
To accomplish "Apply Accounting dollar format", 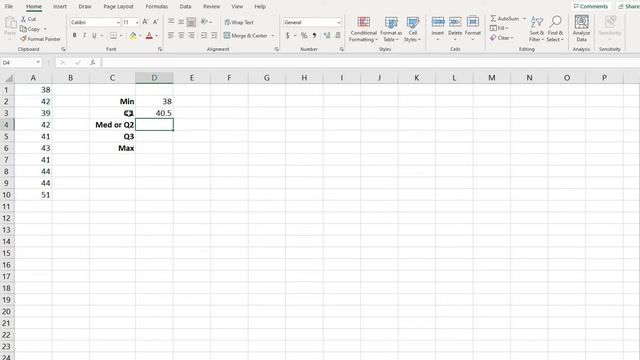I will click(x=287, y=36).
